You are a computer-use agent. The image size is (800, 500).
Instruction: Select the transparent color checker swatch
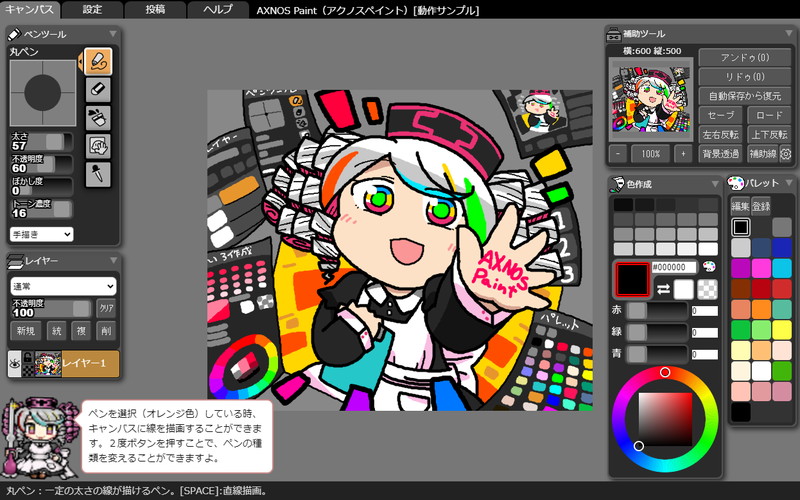(x=707, y=289)
